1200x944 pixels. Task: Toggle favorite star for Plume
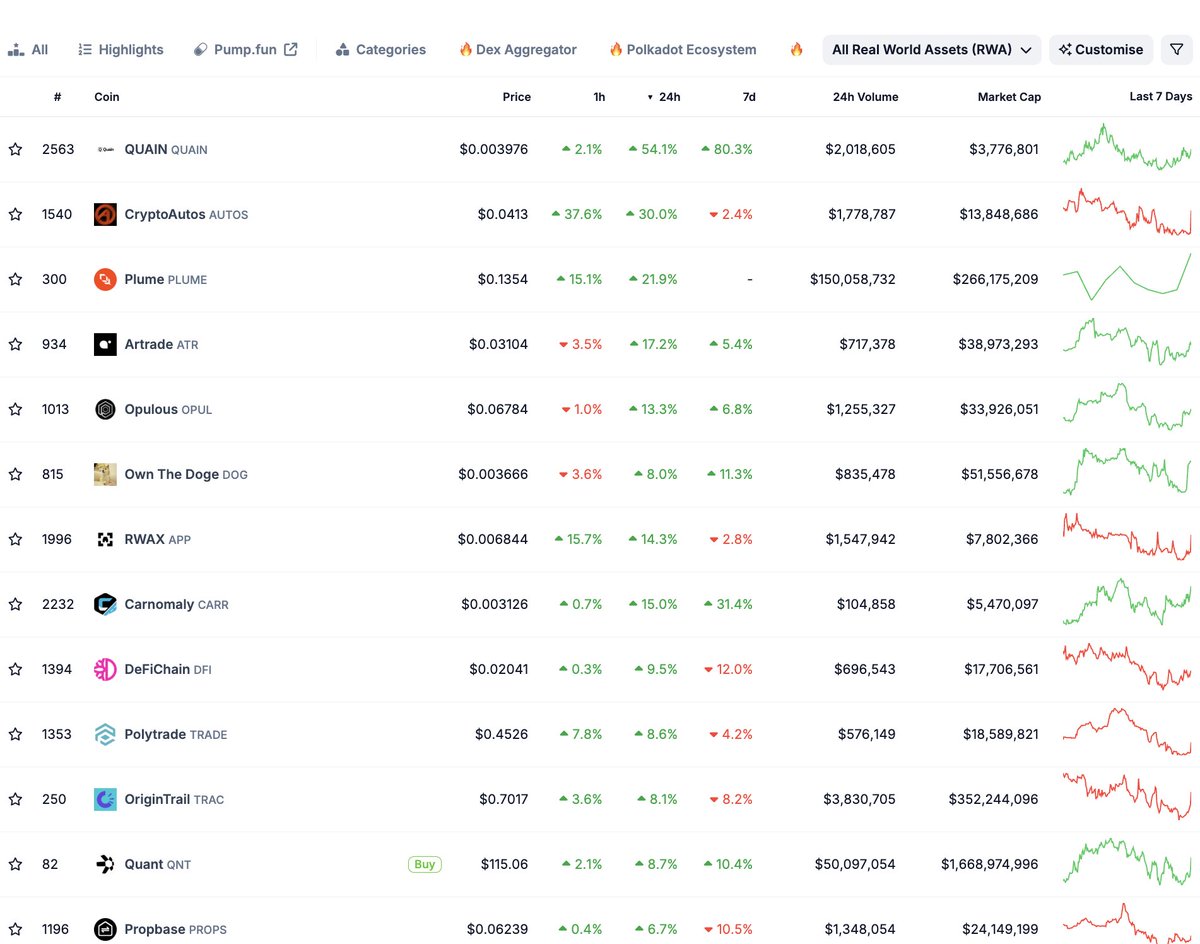(x=15, y=279)
